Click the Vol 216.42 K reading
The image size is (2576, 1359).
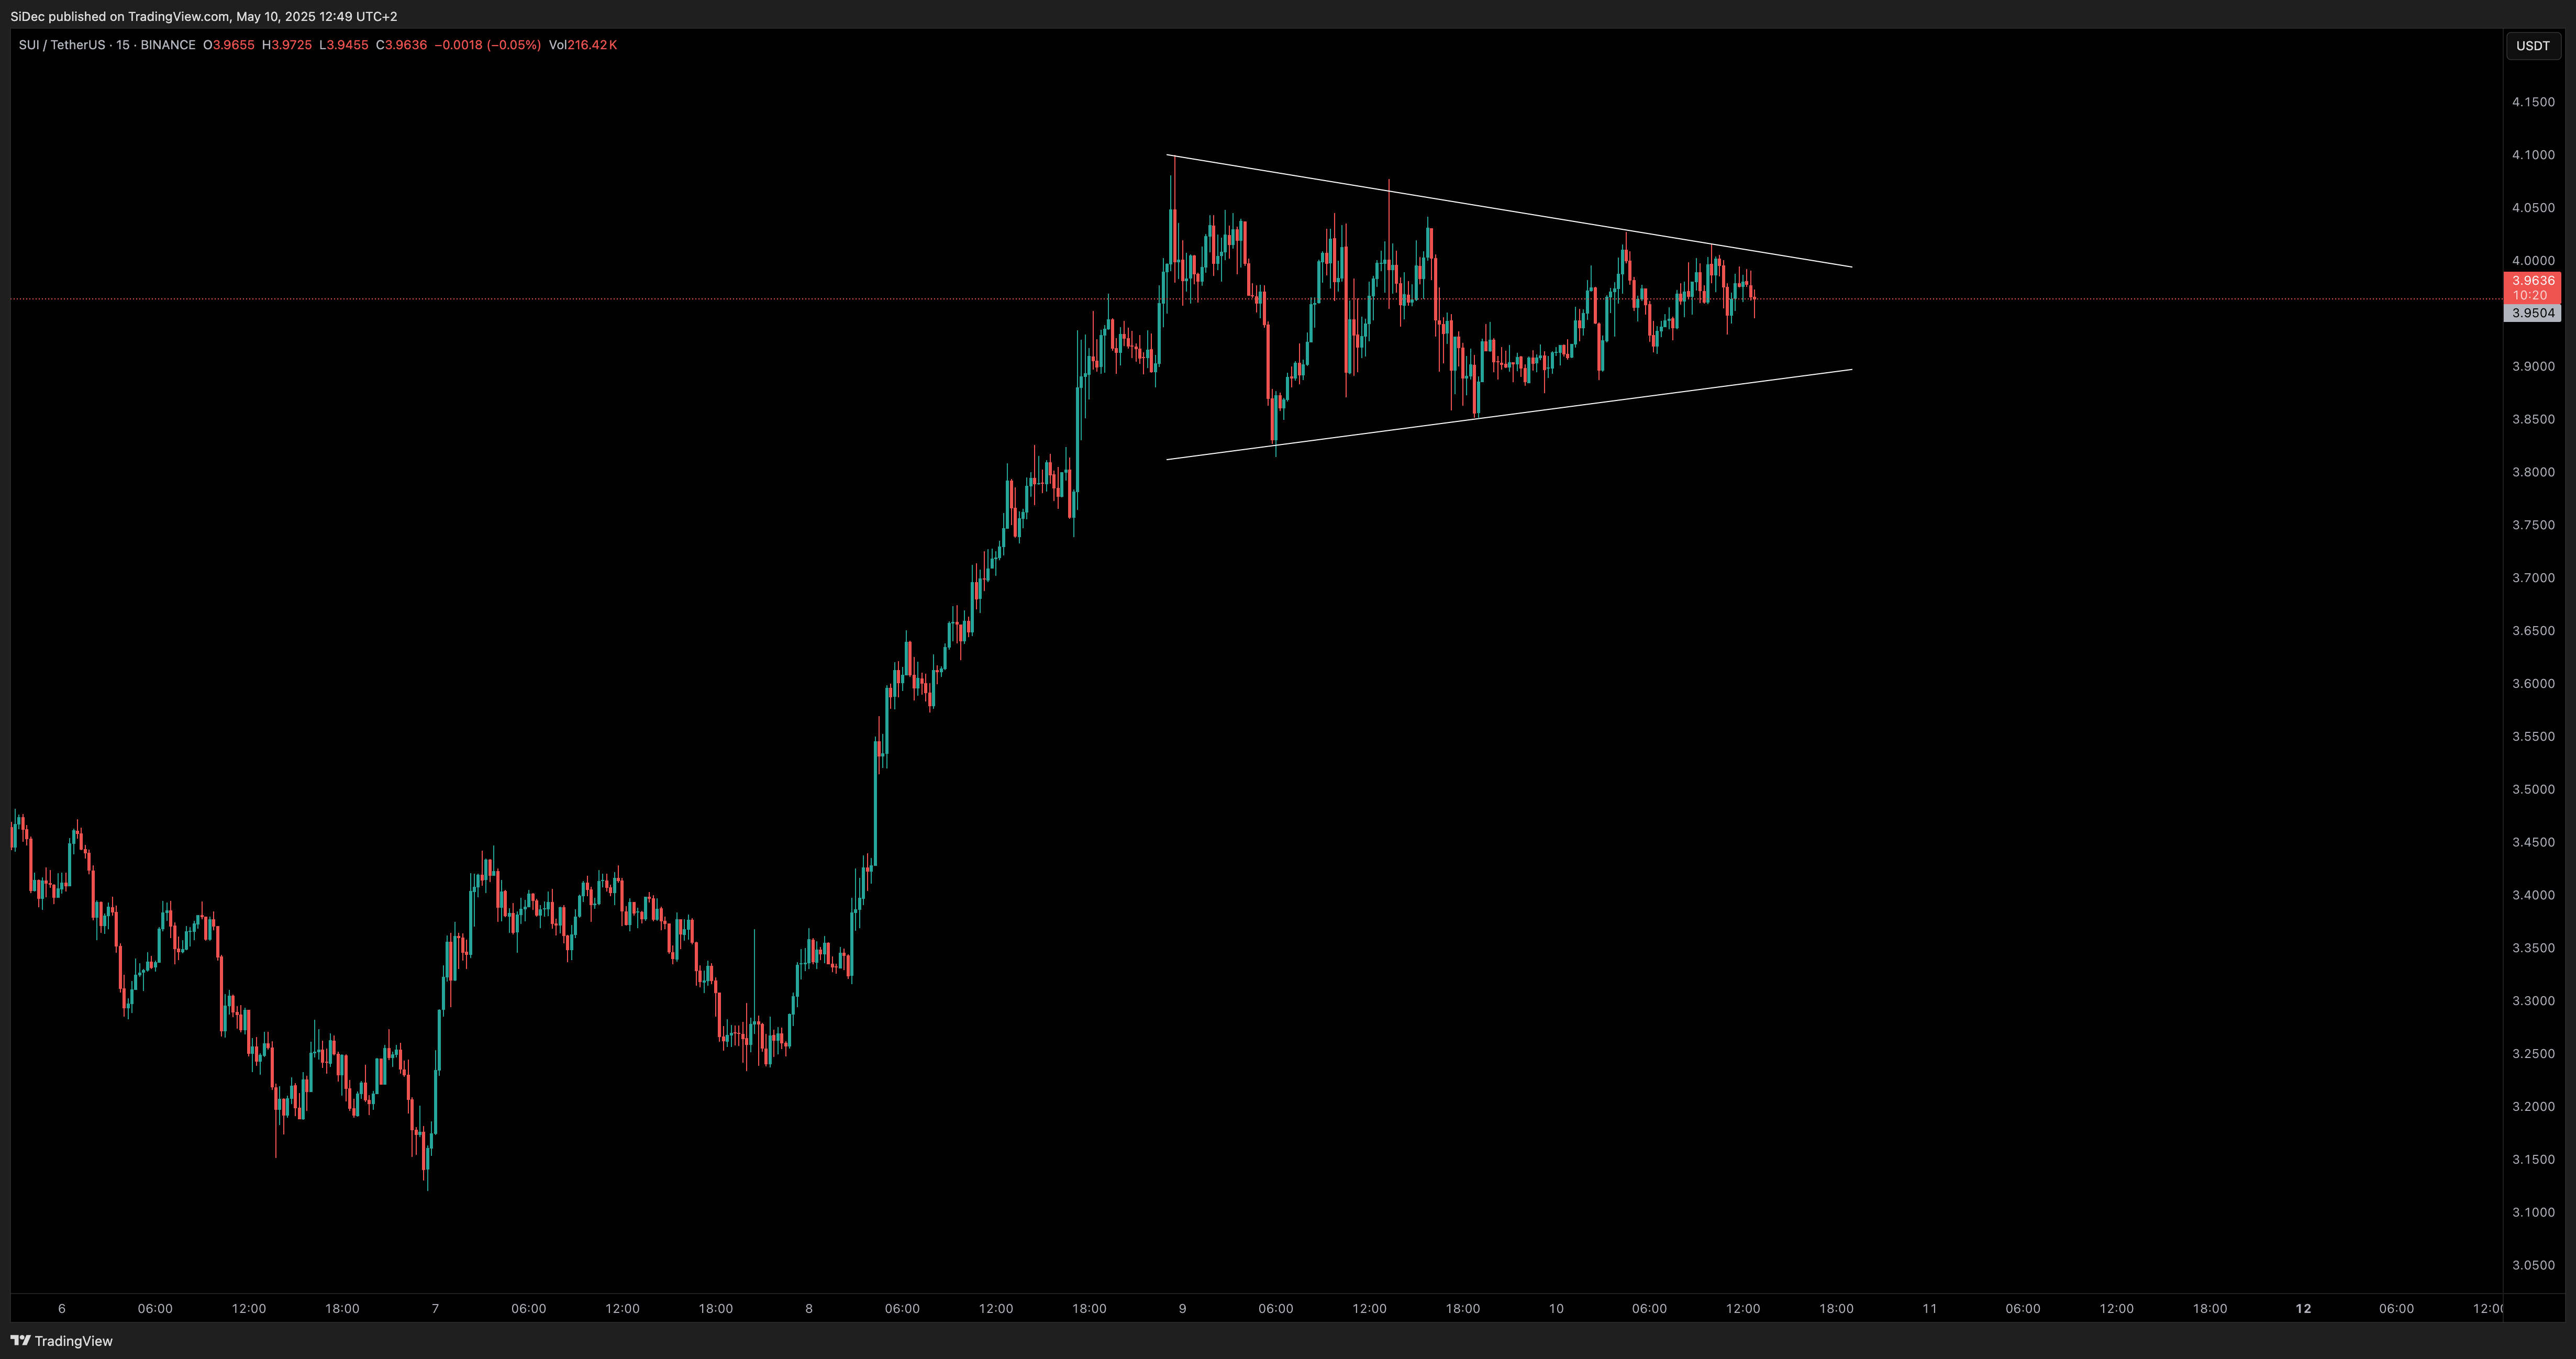pos(583,45)
